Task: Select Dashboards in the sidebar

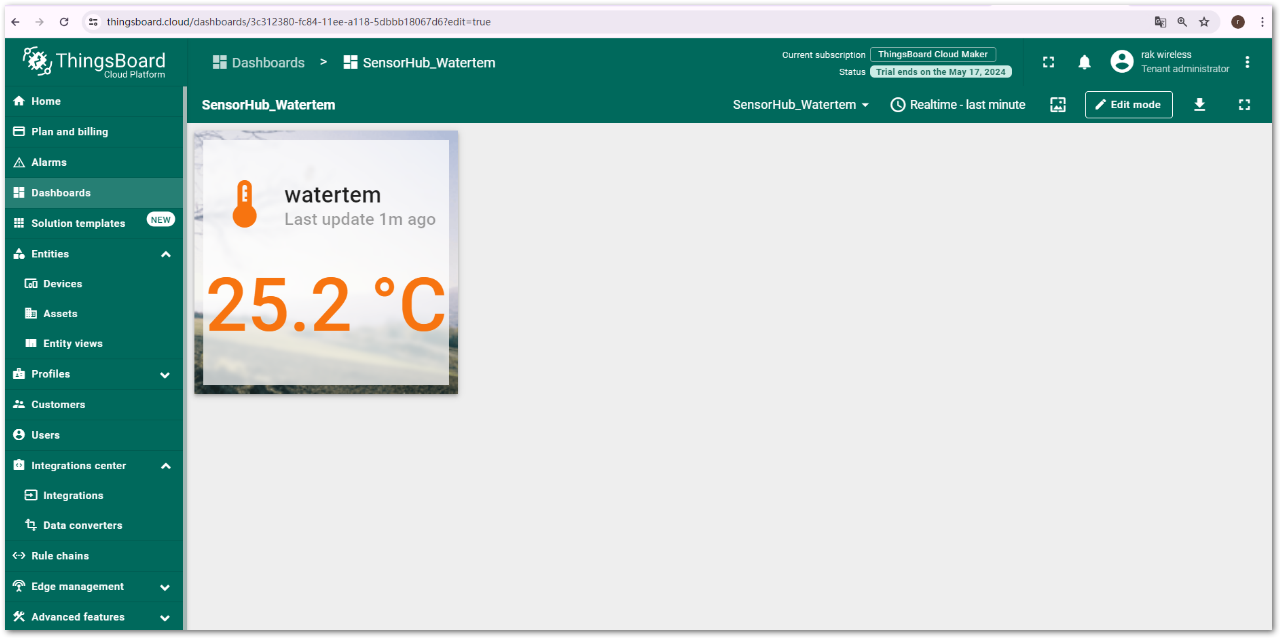Action: tap(94, 193)
